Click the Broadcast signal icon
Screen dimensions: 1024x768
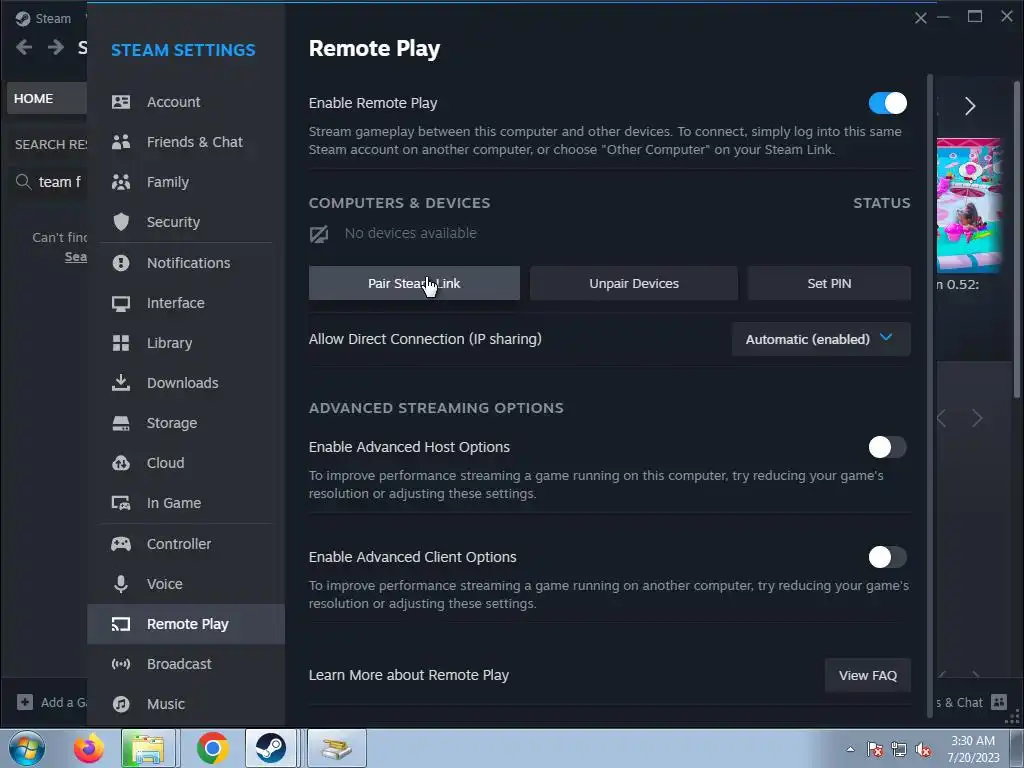coord(121,664)
